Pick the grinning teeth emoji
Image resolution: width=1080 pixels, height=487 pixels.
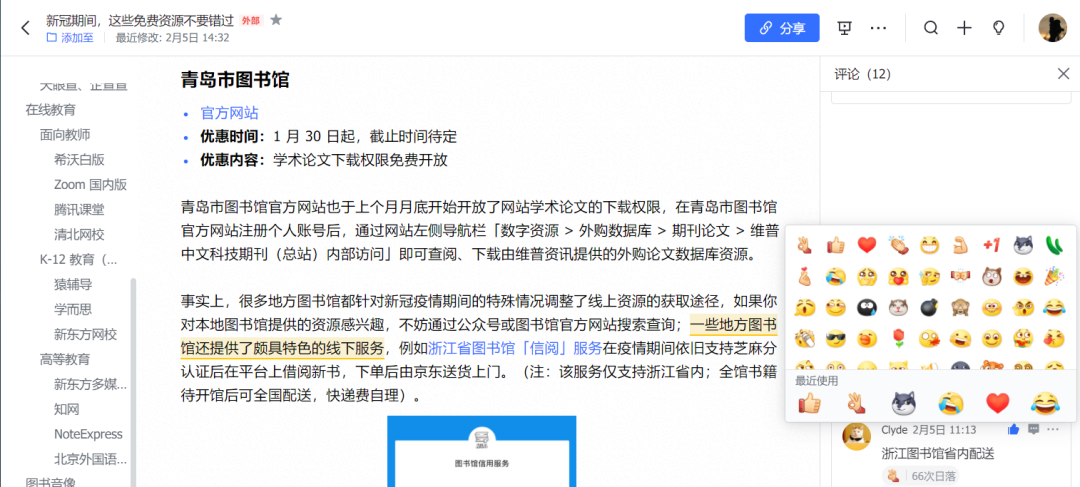(929, 245)
